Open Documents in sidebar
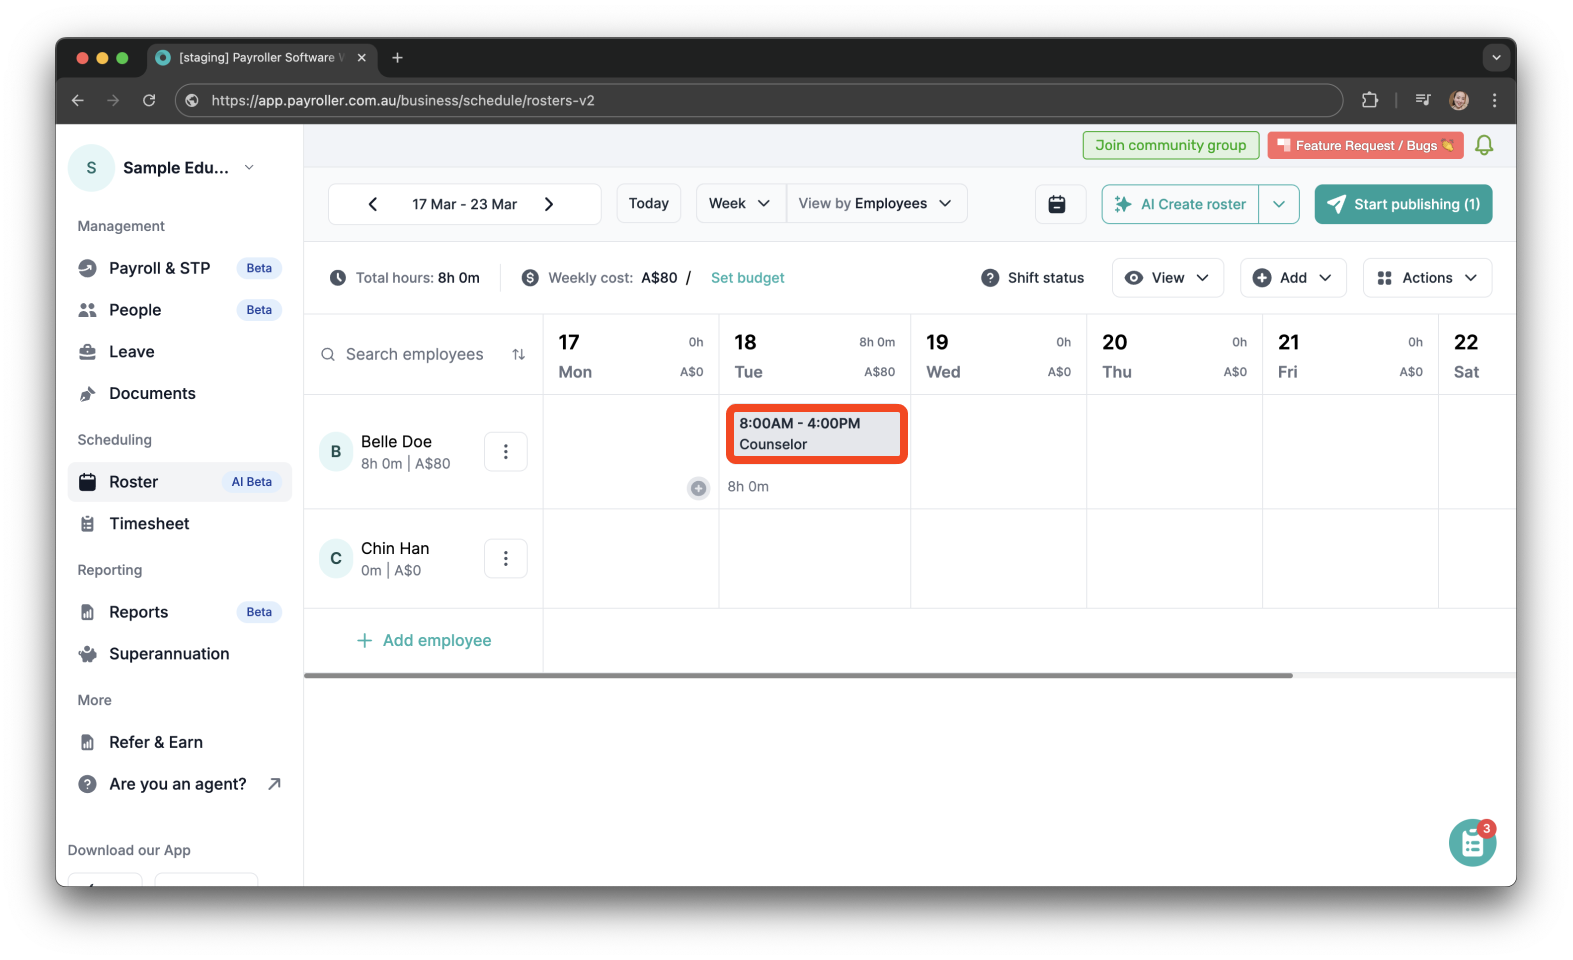The height and width of the screenshot is (960, 1573). (x=180, y=394)
